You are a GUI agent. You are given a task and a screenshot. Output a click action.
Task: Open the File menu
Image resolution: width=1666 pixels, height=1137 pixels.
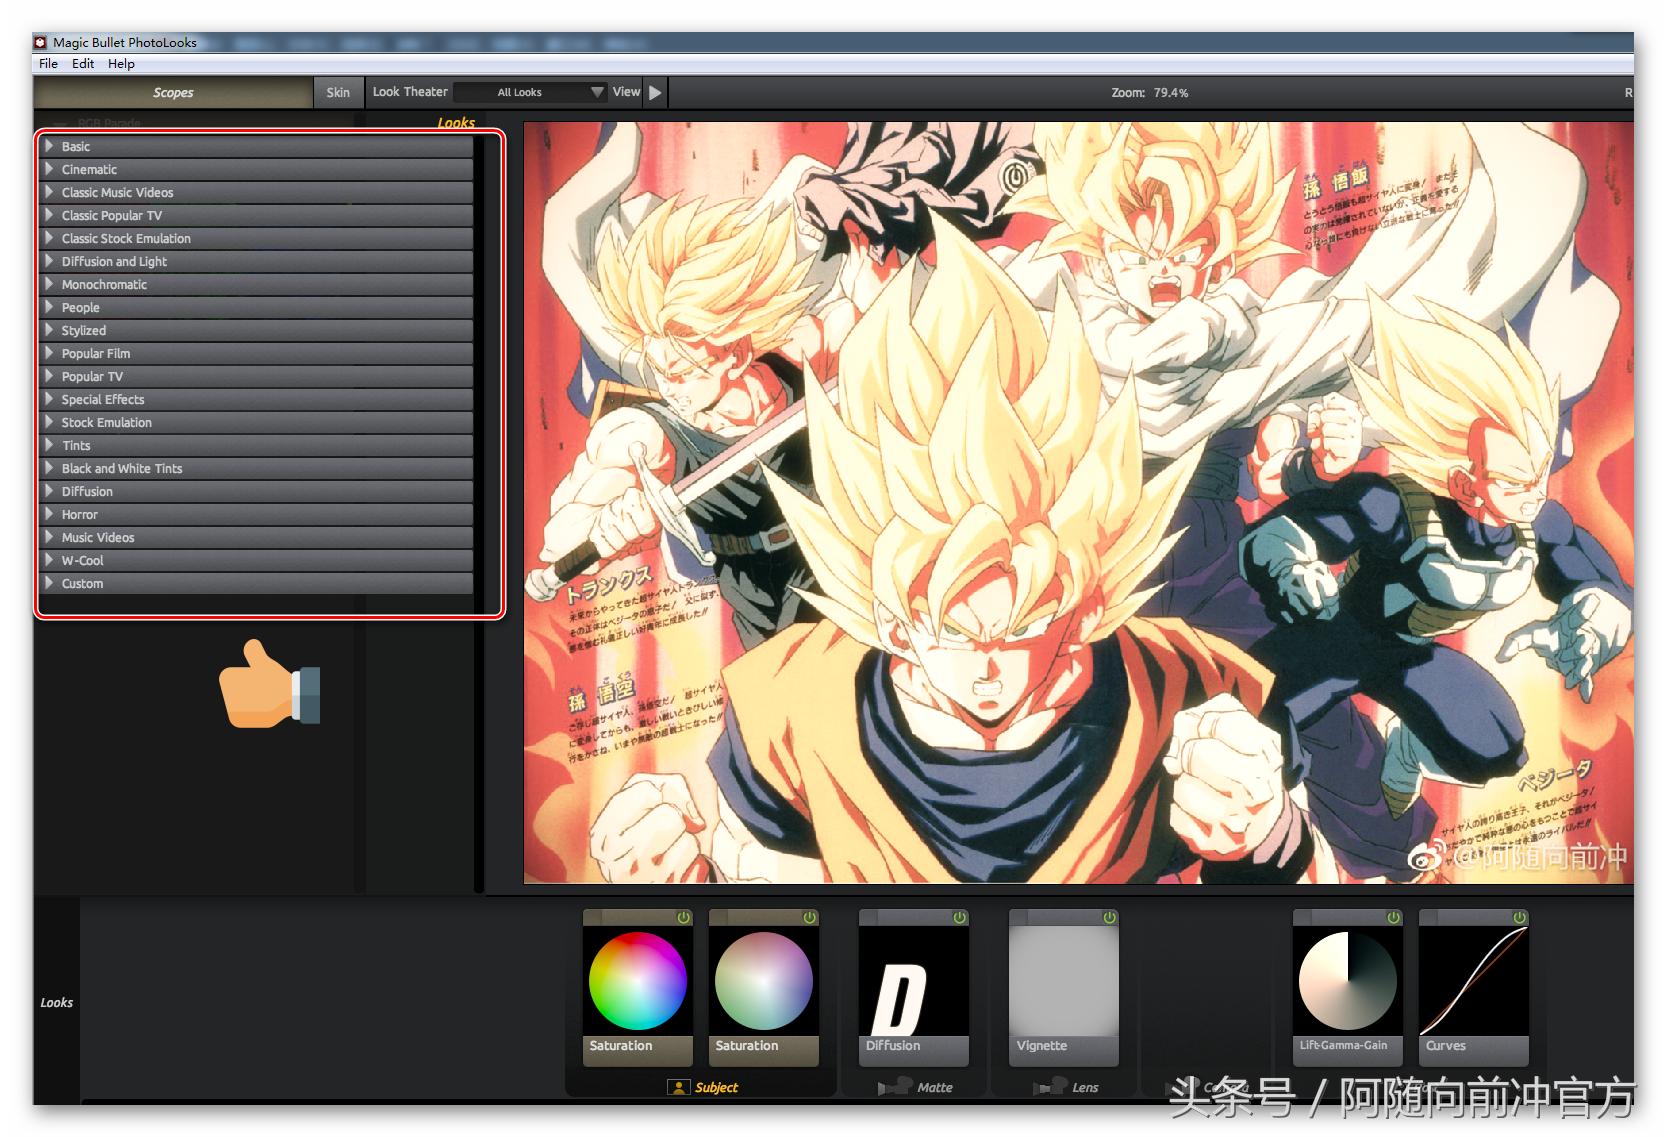point(48,63)
